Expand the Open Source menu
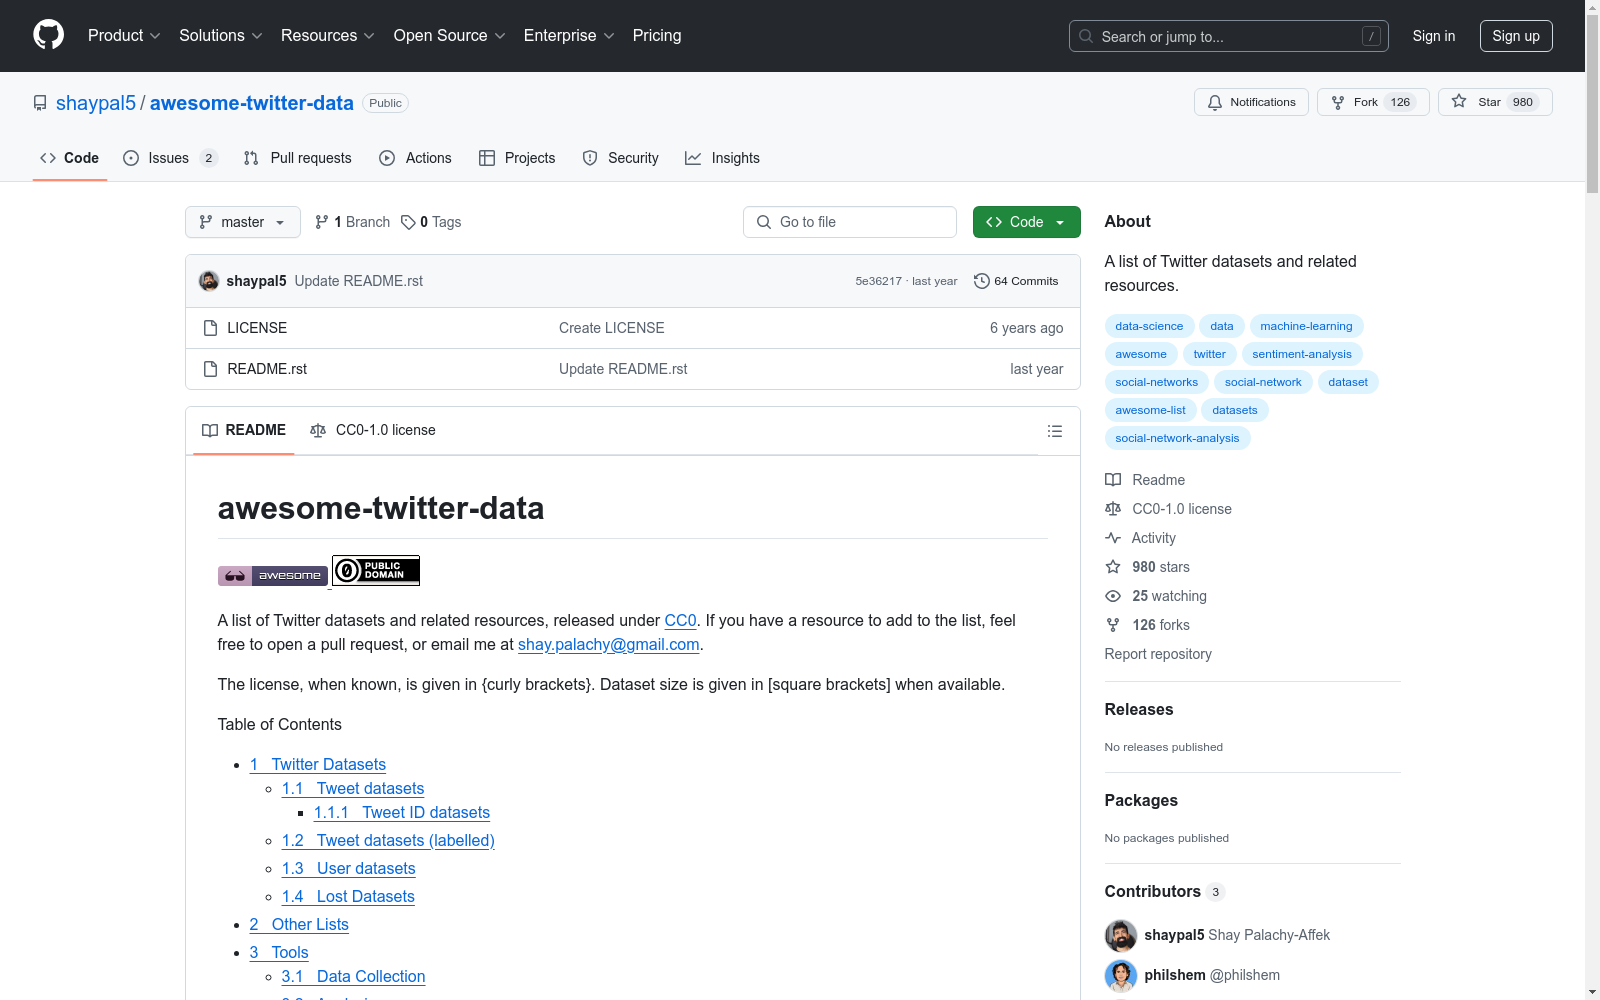 450,36
